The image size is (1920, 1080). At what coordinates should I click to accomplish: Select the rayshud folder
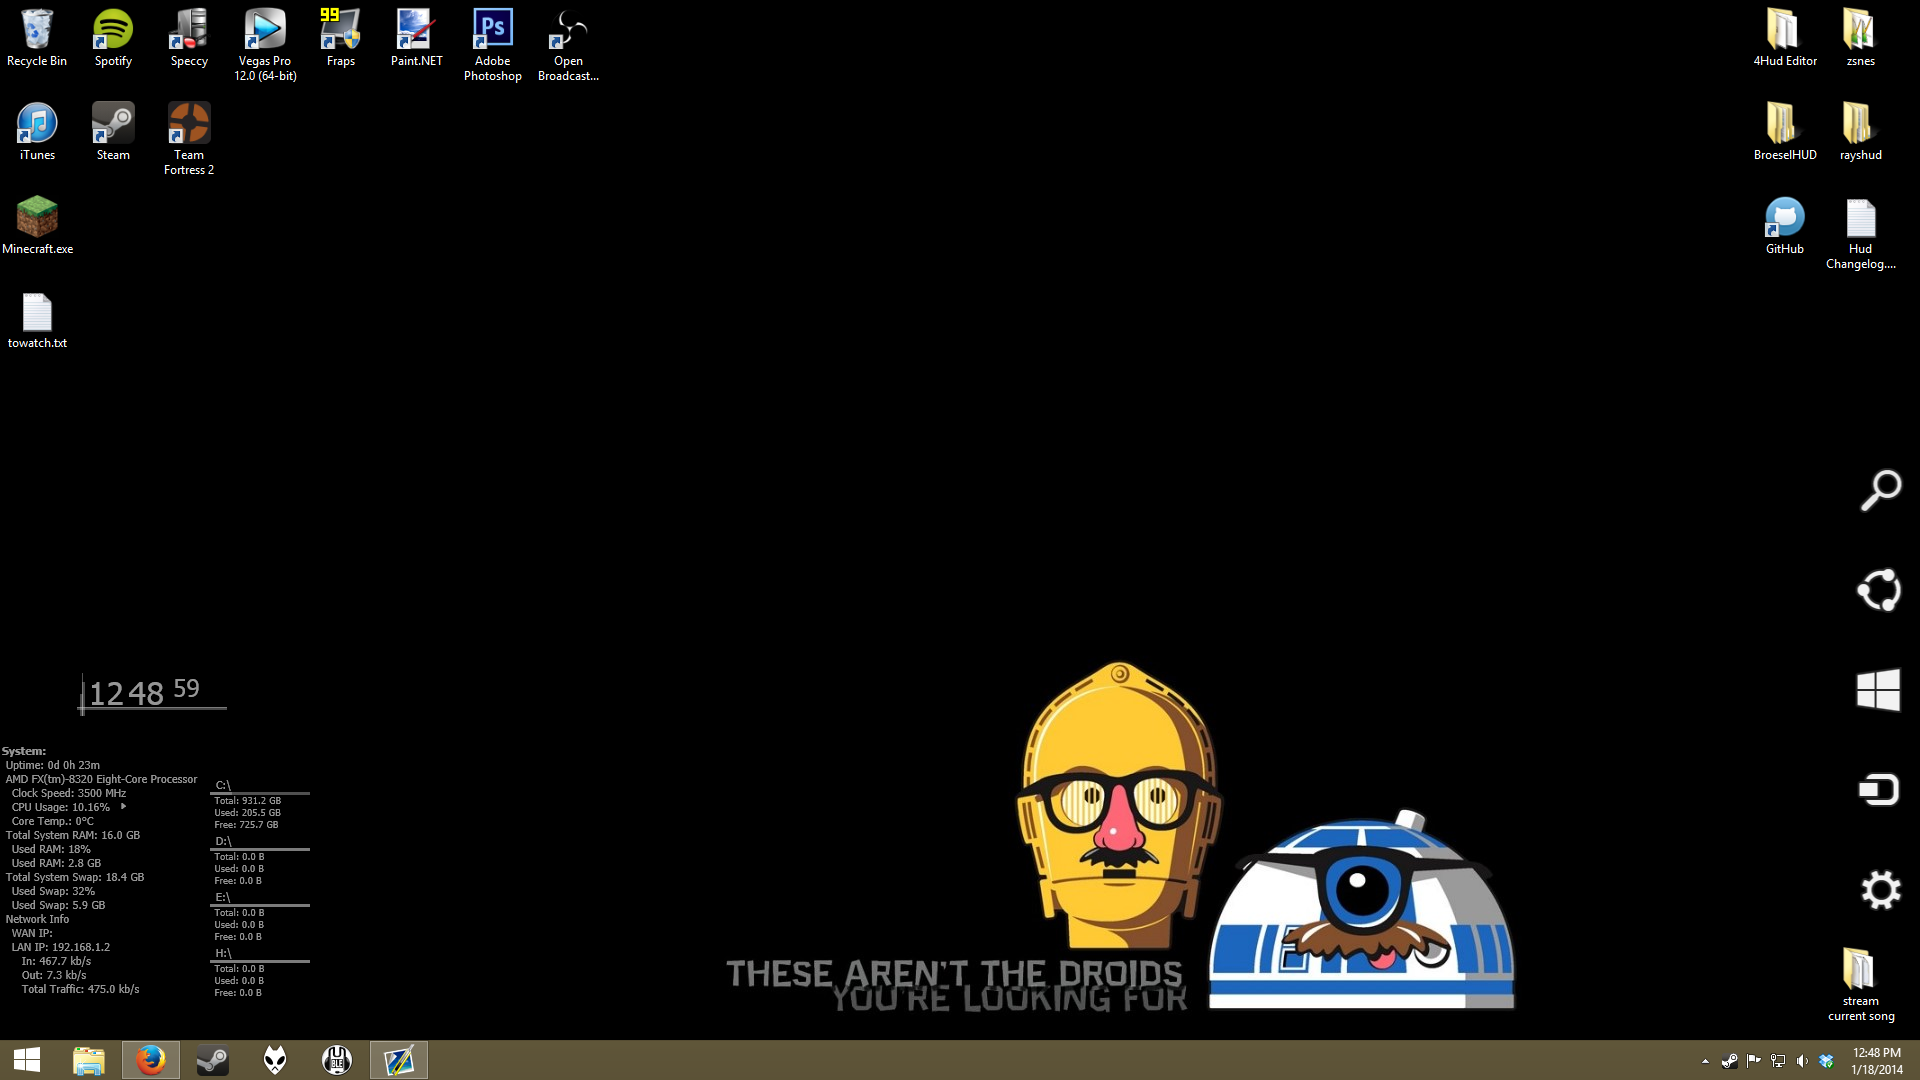pyautogui.click(x=1861, y=131)
